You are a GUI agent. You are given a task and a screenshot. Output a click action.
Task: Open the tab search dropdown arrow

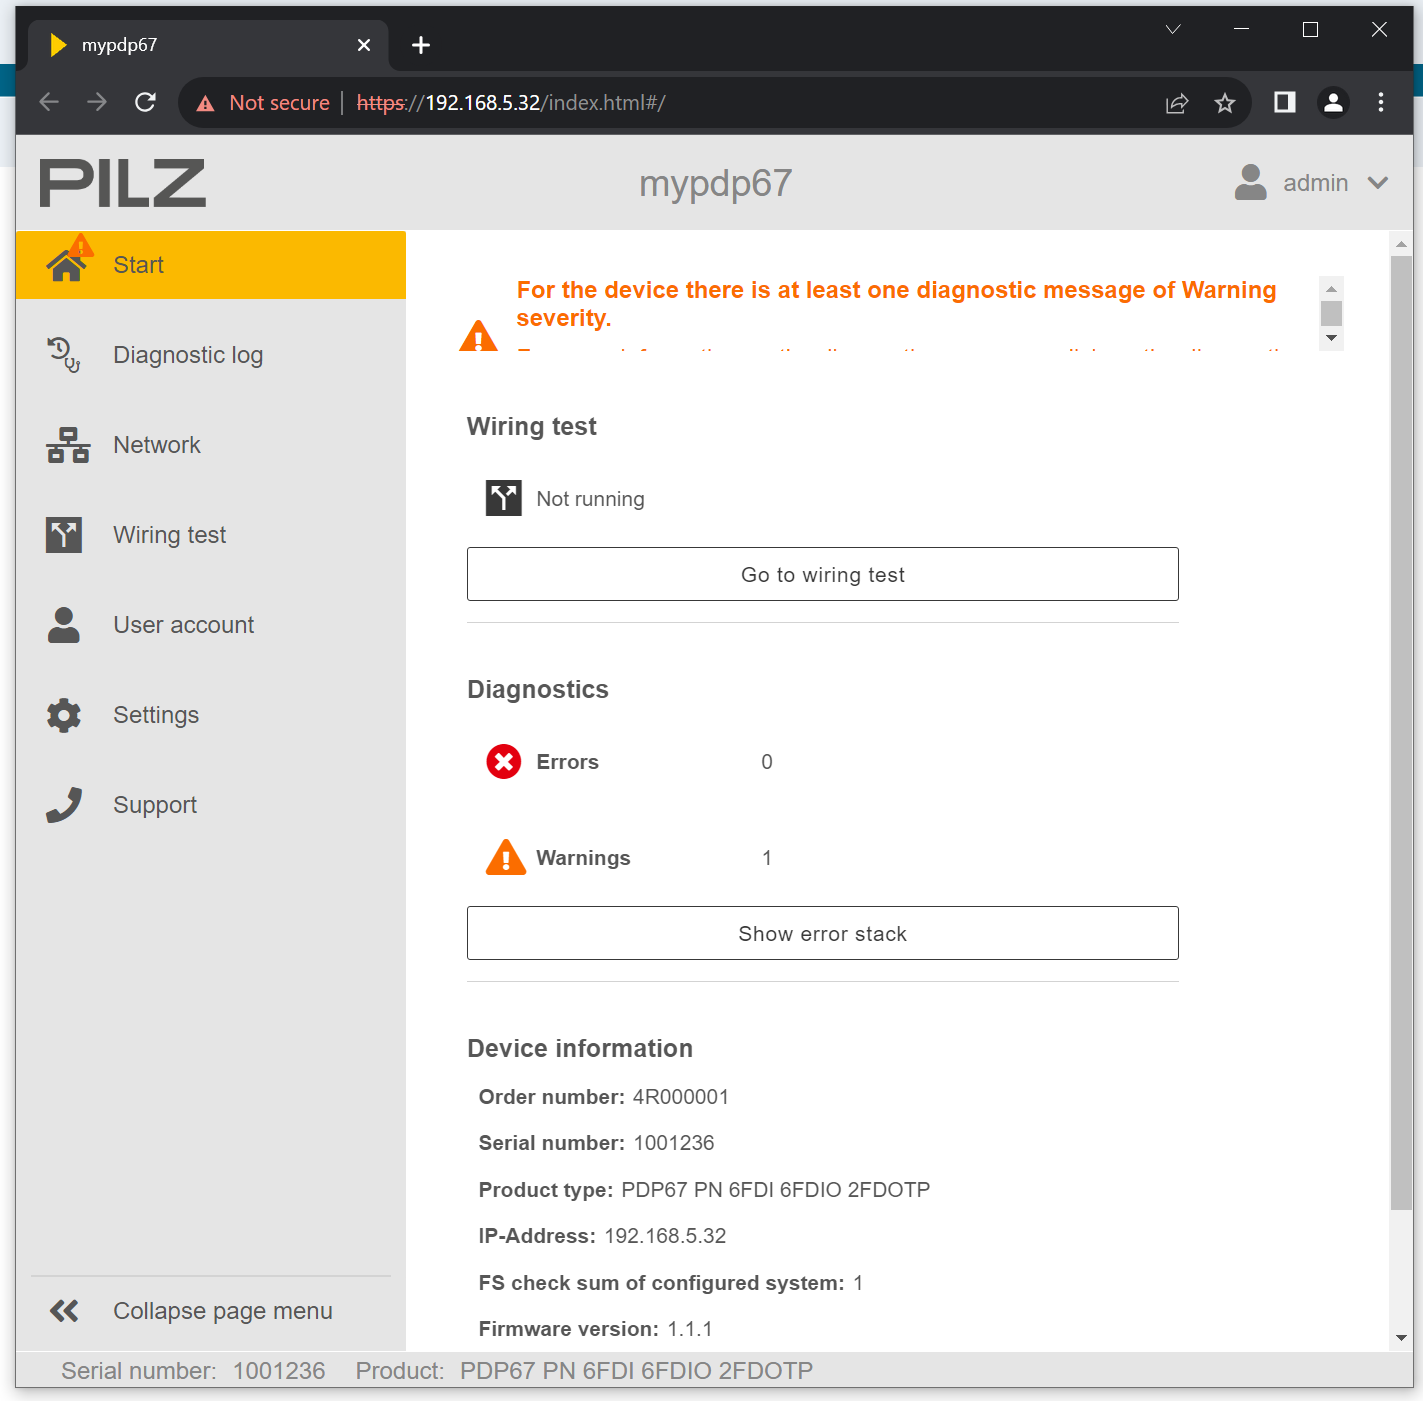pyautogui.click(x=1173, y=30)
